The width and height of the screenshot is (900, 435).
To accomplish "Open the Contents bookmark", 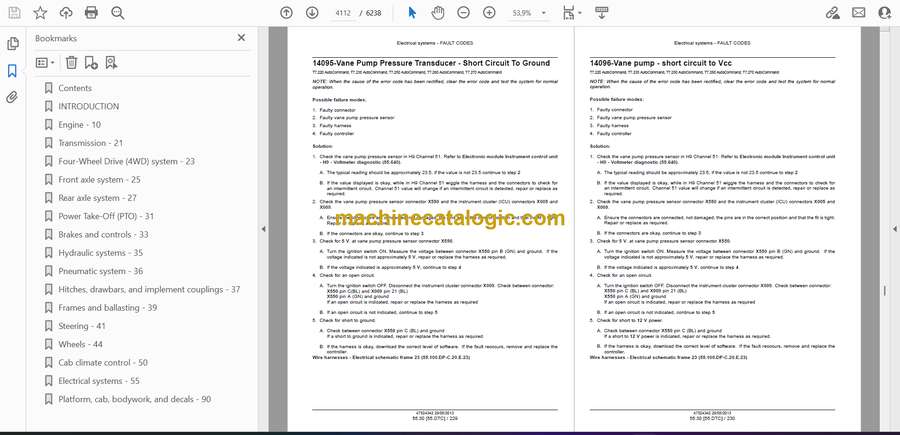I will point(75,88).
